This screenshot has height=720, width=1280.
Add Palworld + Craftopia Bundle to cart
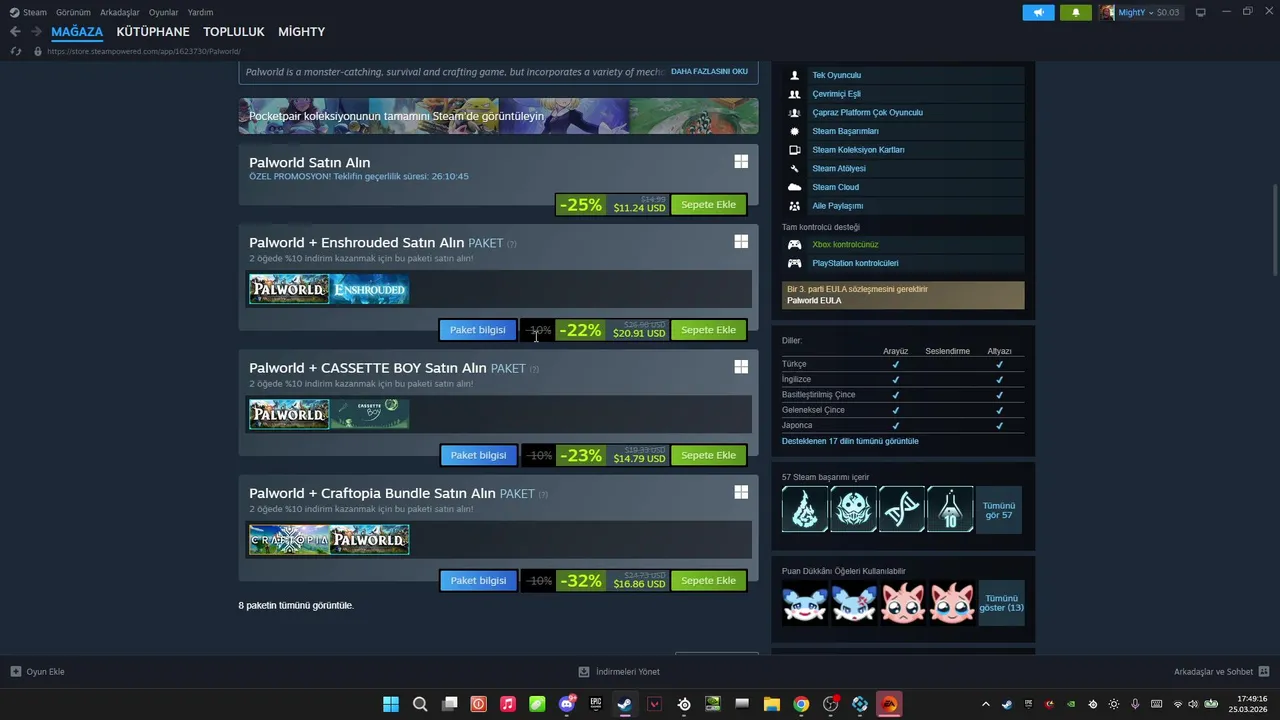click(x=708, y=580)
